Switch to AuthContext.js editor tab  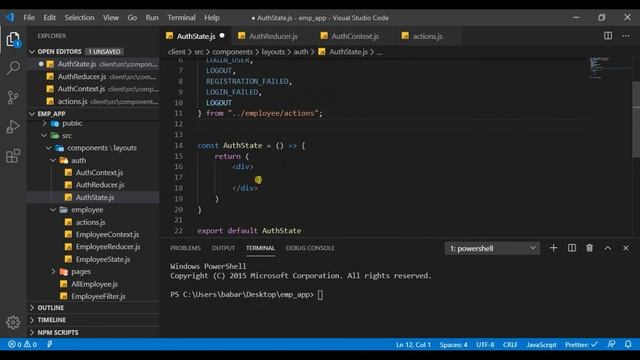point(354,36)
